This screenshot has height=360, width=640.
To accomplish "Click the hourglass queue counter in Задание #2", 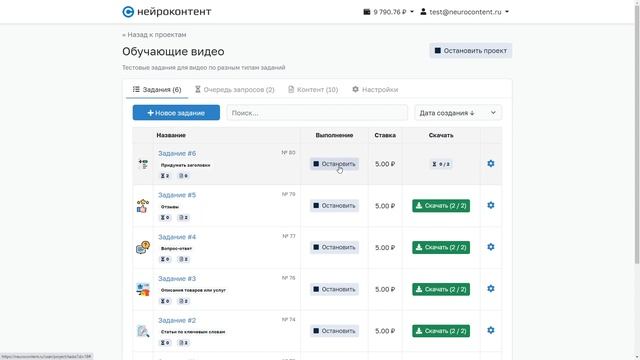I will click(x=165, y=343).
